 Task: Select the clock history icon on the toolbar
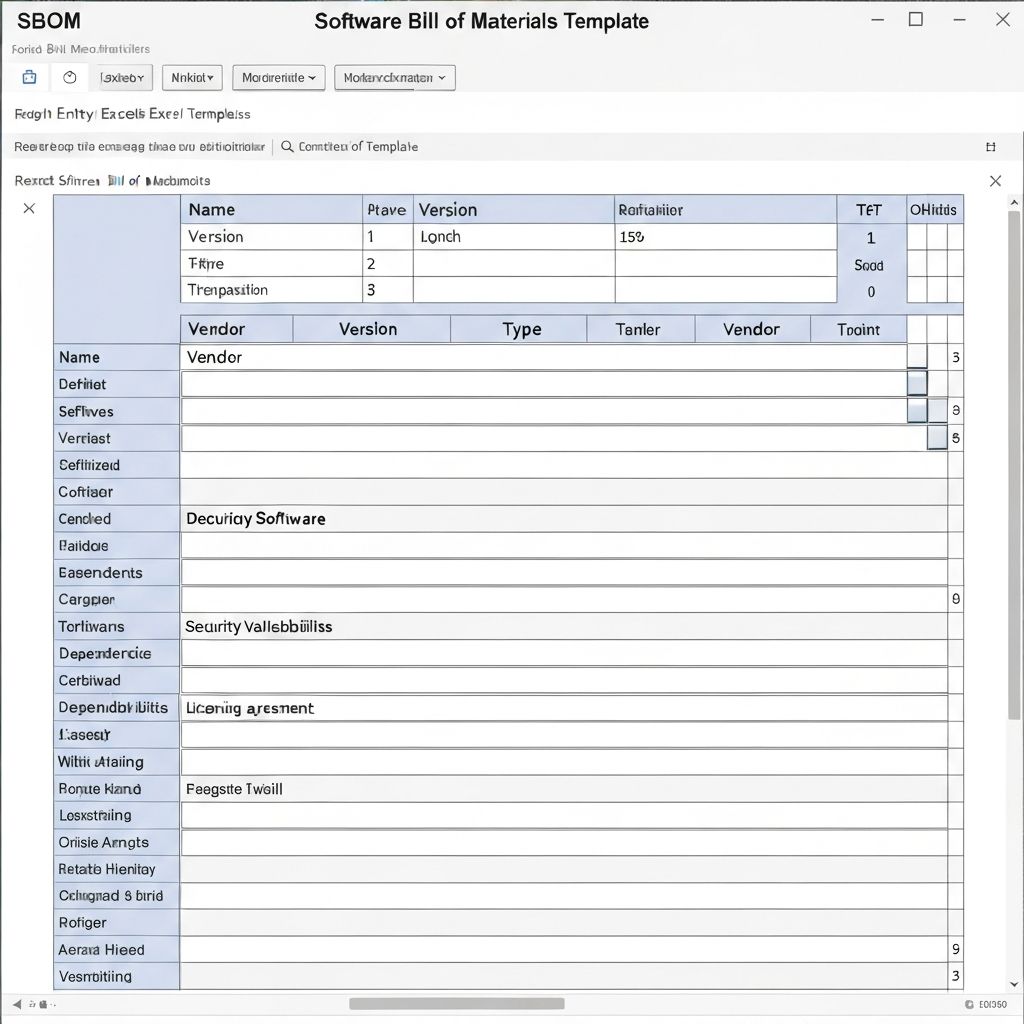click(68, 77)
